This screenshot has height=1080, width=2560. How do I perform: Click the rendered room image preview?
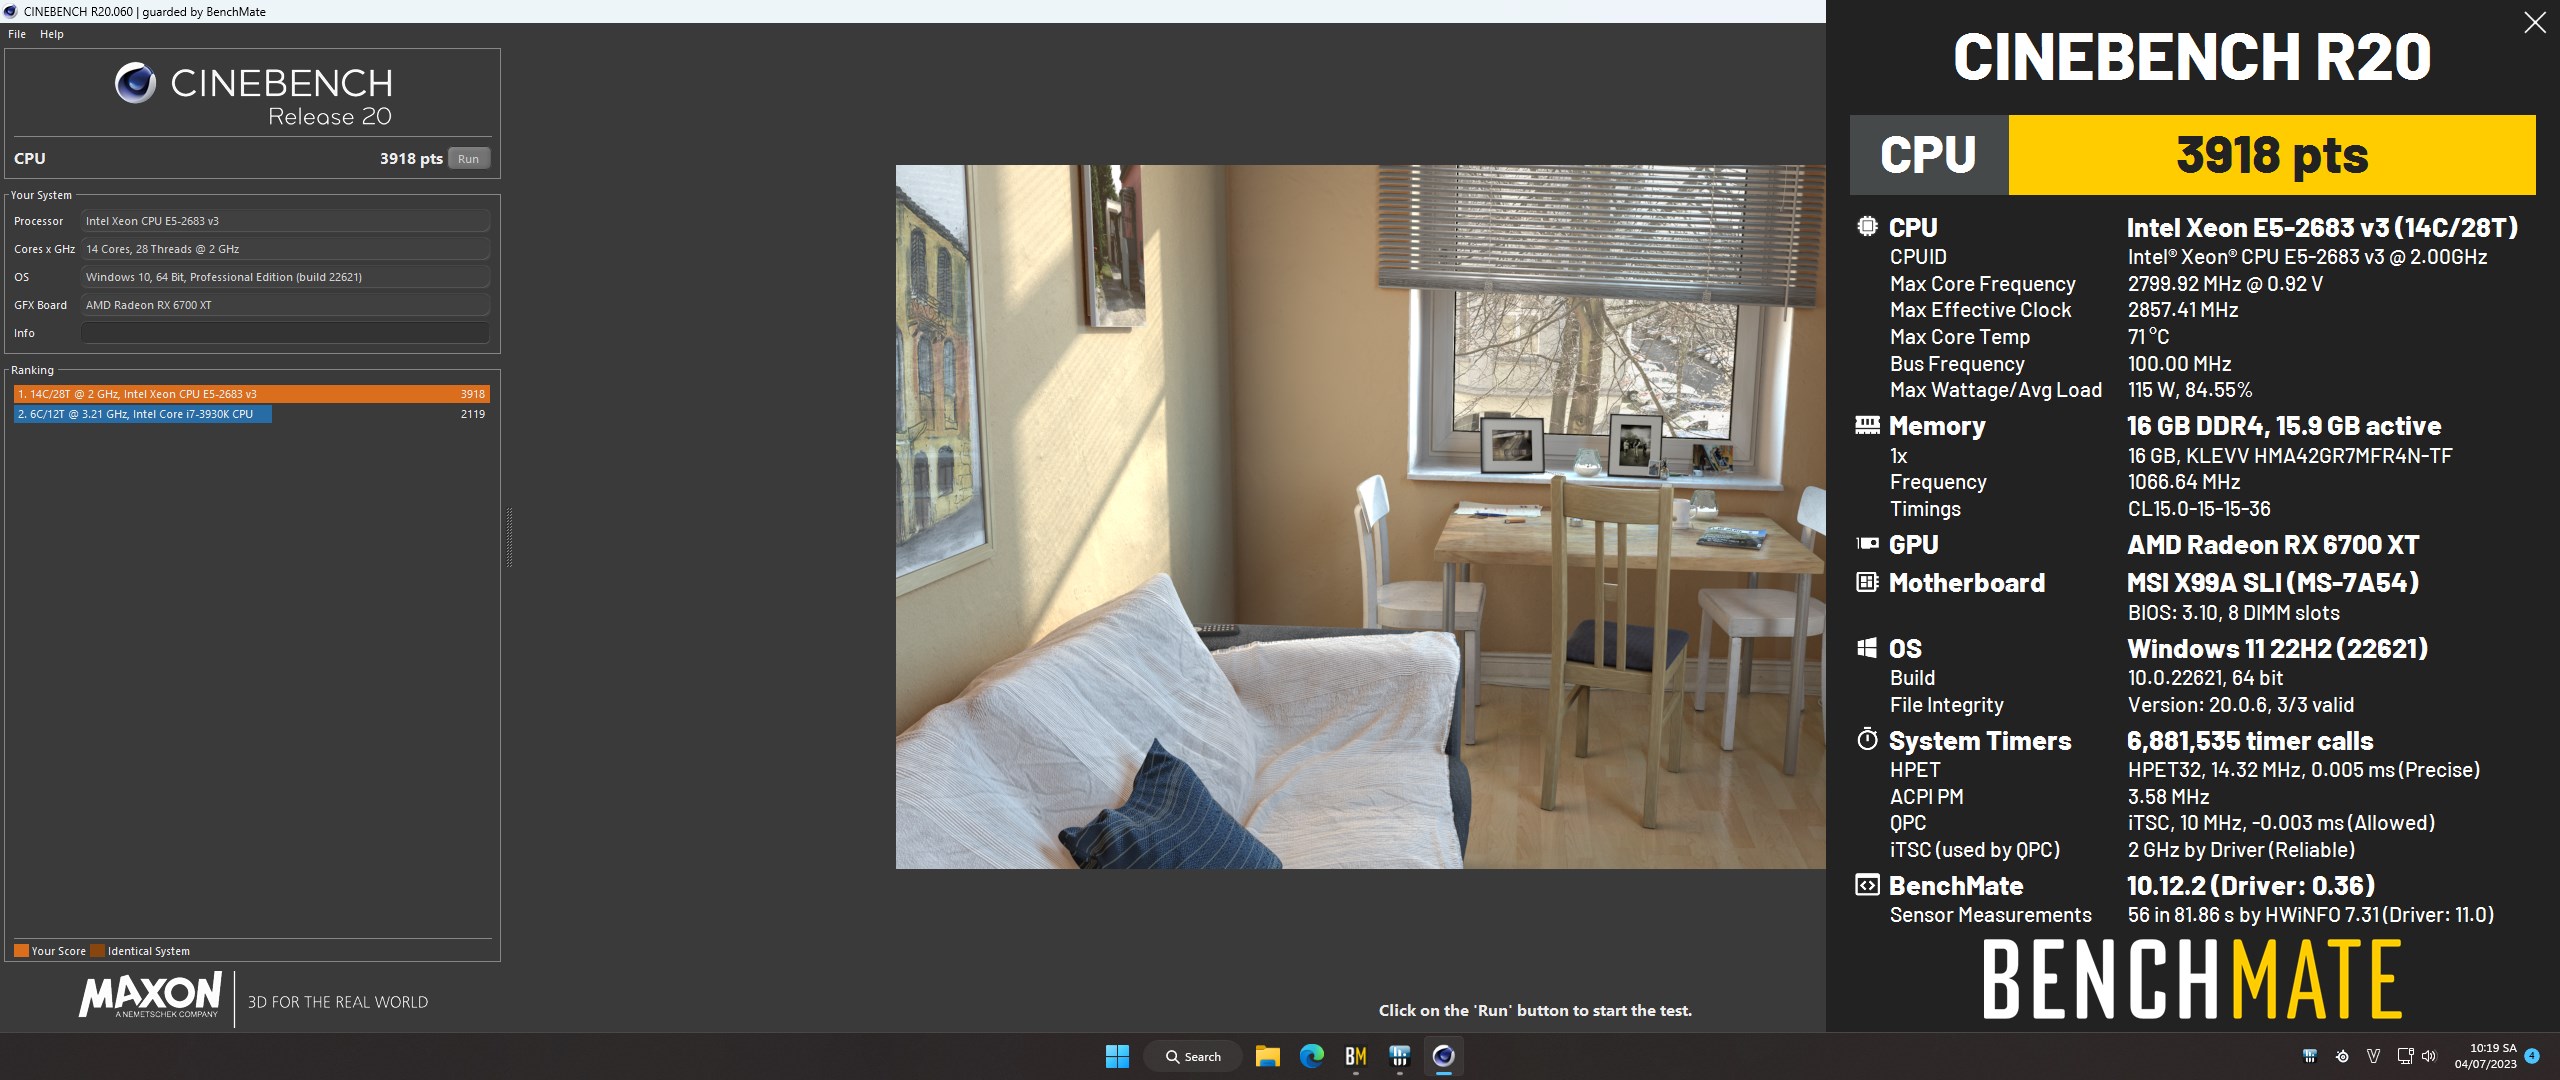point(1360,517)
